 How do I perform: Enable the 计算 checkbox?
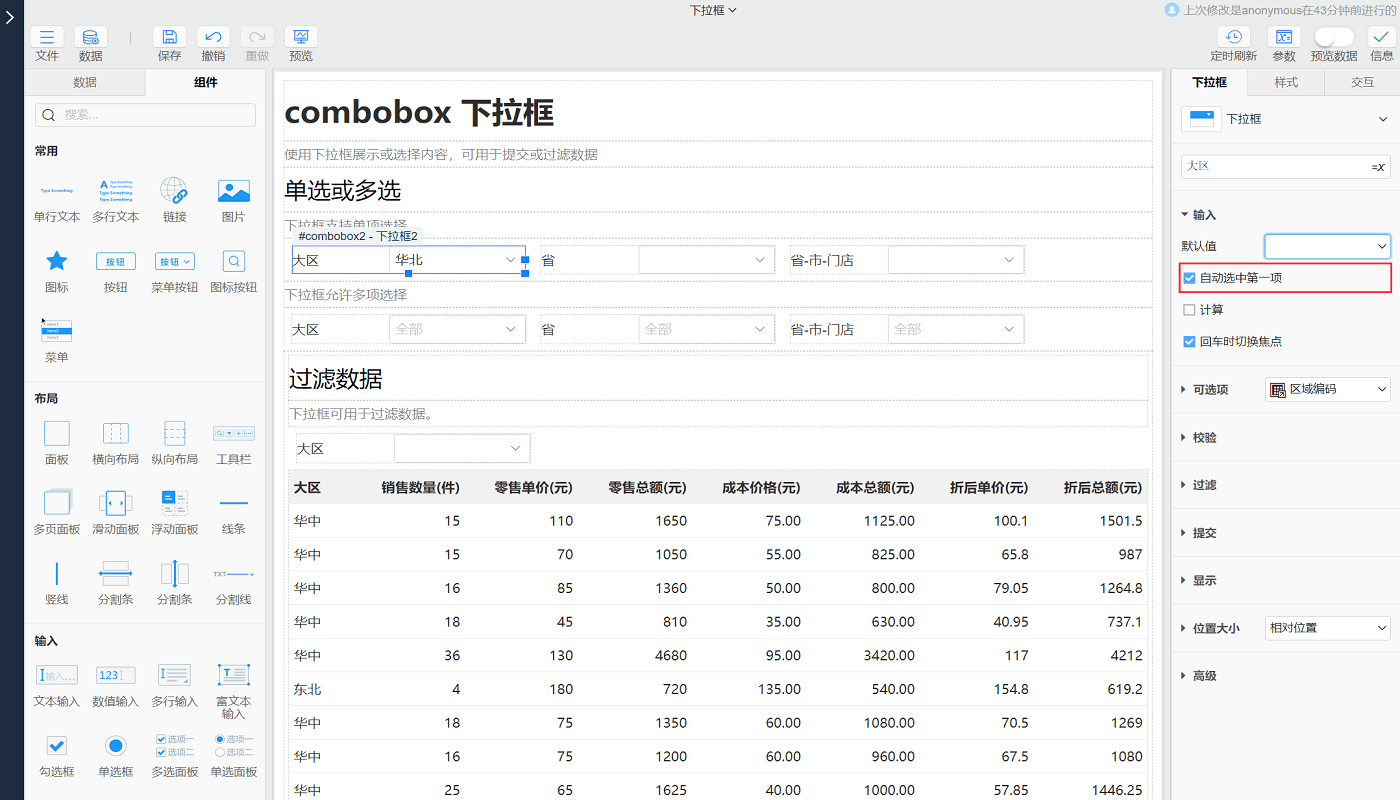pyautogui.click(x=1189, y=310)
